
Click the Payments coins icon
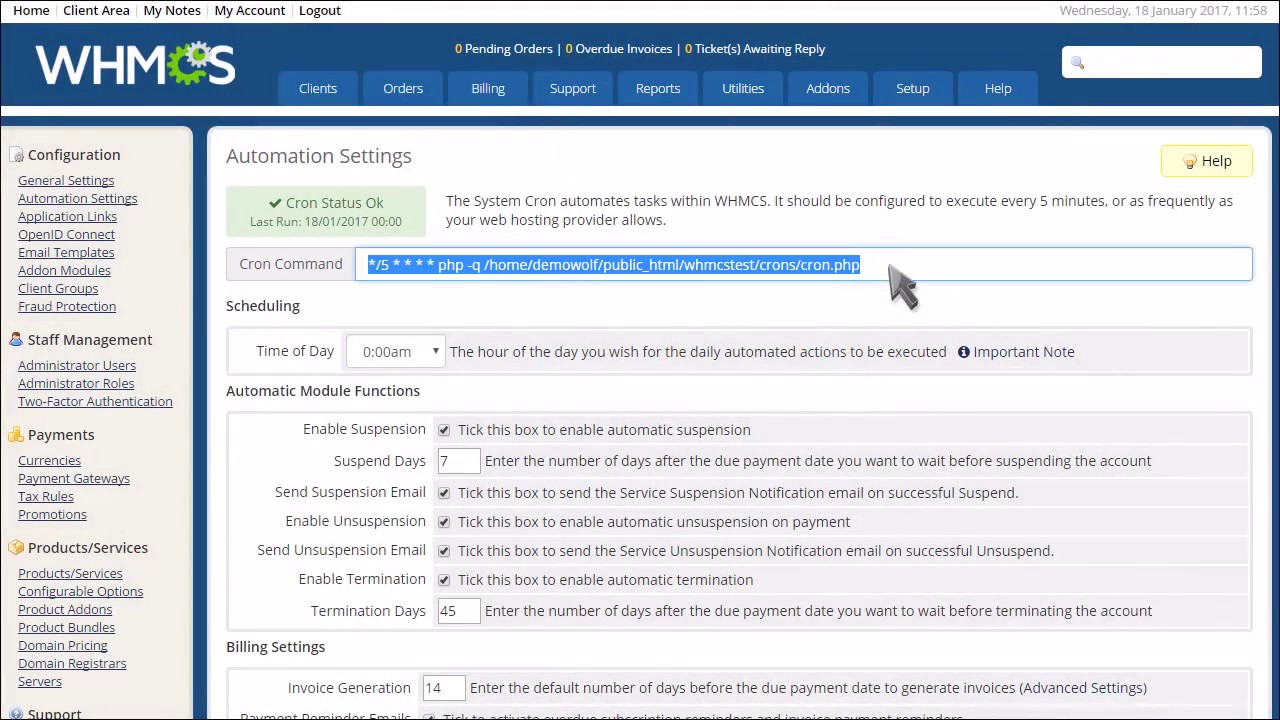click(x=16, y=435)
